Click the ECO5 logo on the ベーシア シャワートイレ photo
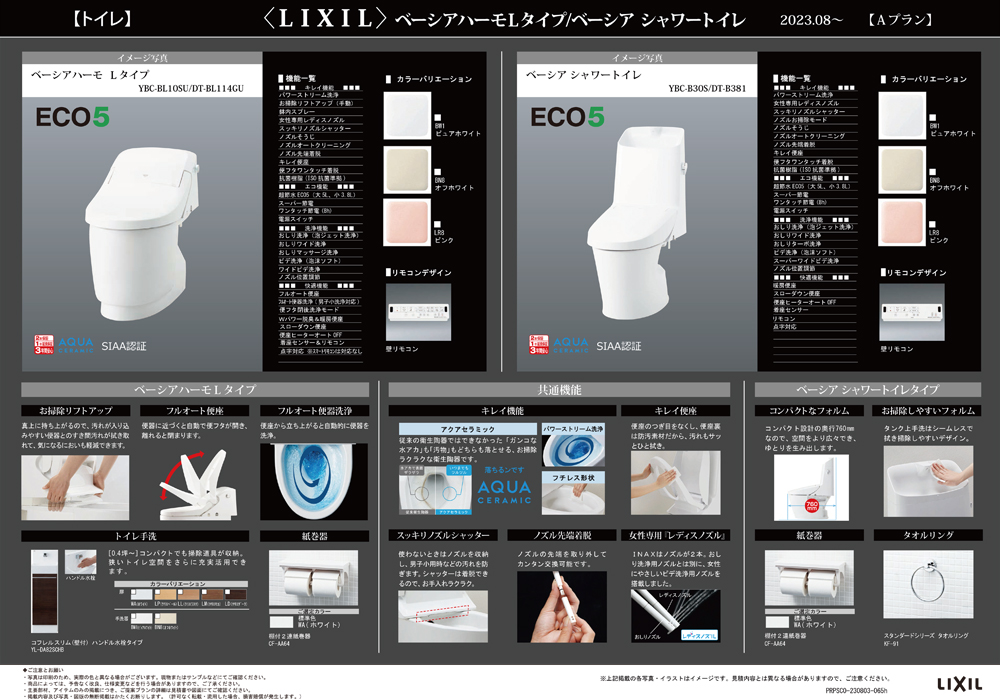Screen dimensions: 1000x699 click(568, 117)
